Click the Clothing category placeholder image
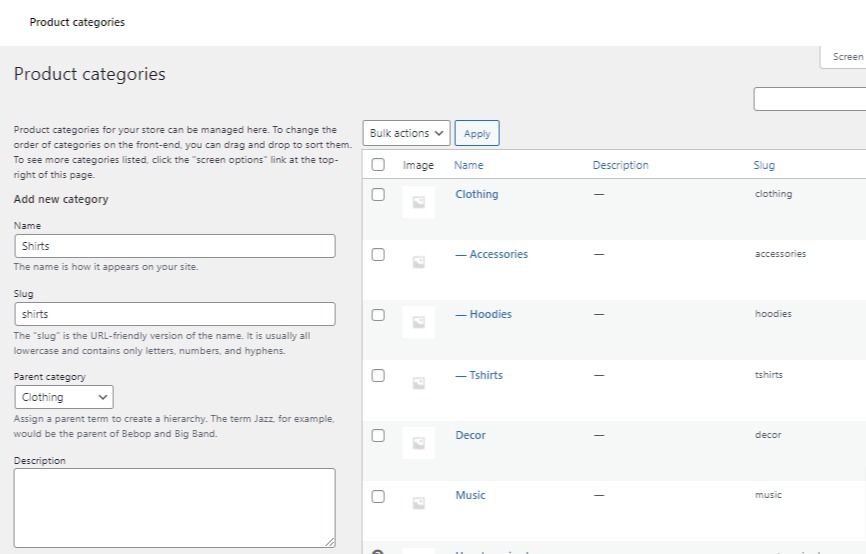The height and width of the screenshot is (554, 866). [418, 202]
